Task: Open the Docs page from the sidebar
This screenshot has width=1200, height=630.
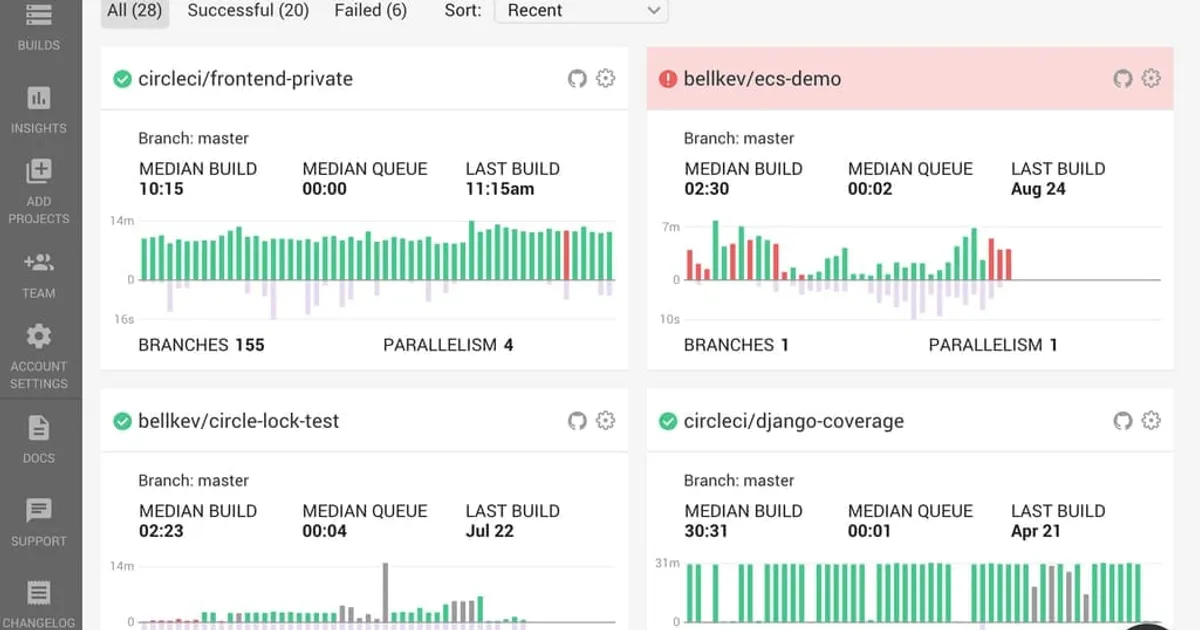Action: (x=39, y=440)
